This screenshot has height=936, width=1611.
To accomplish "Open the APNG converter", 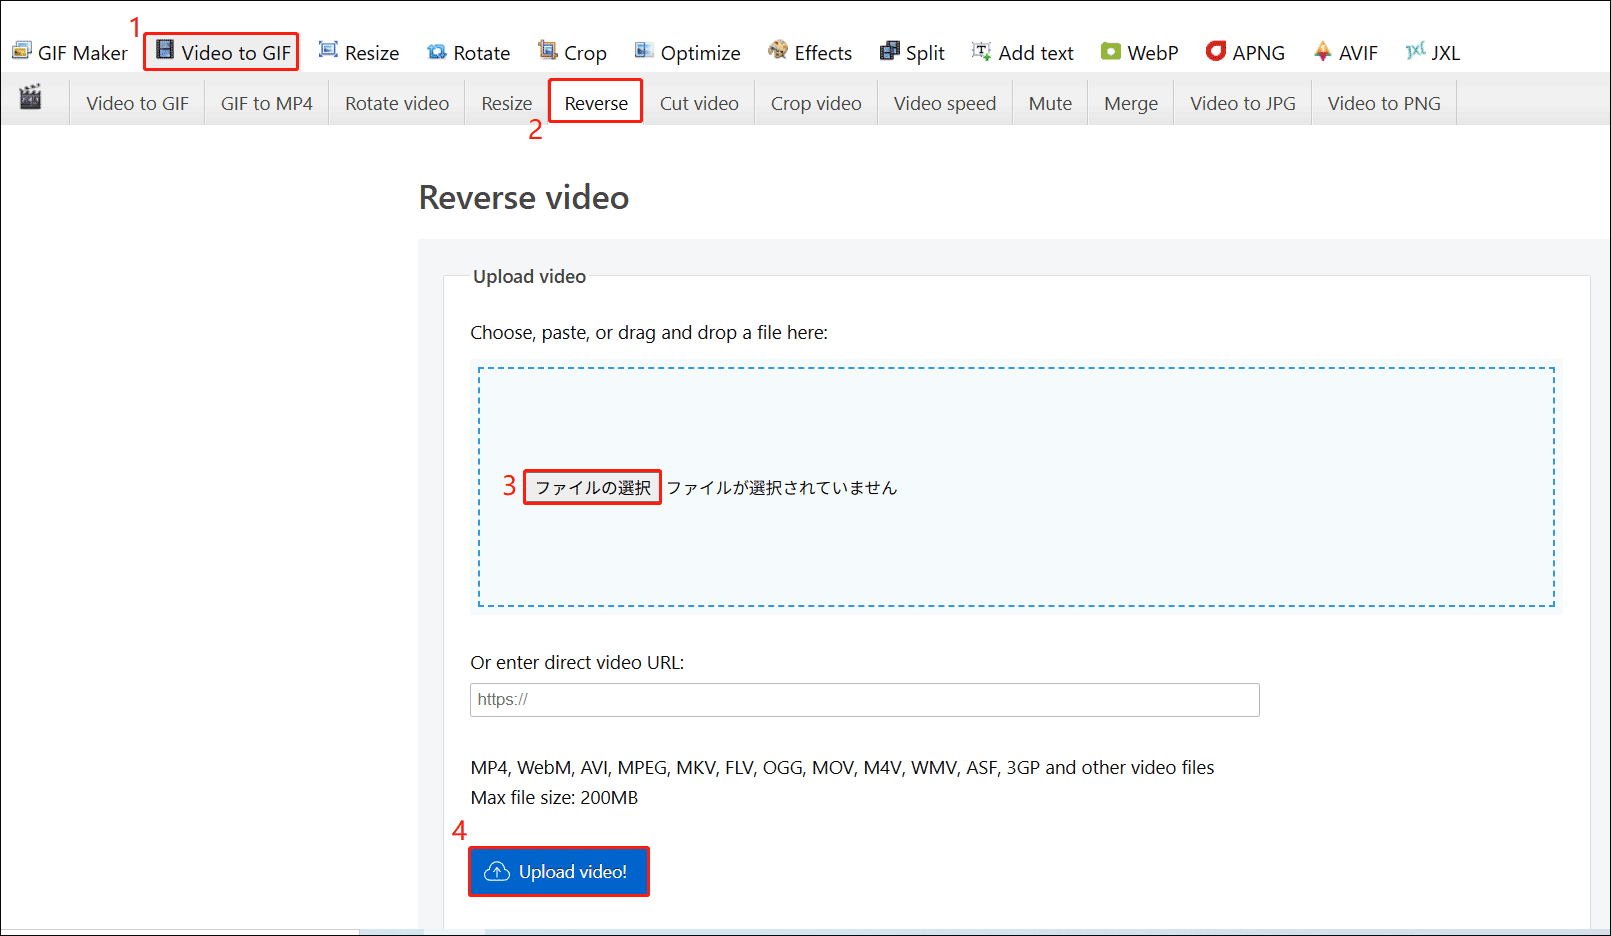I will pos(1245,52).
